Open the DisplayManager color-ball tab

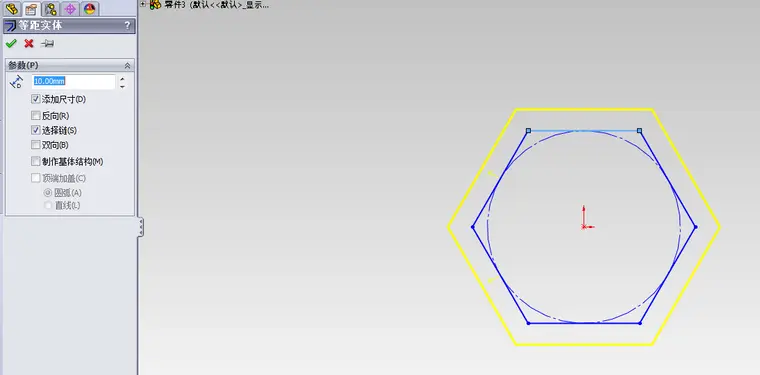89,8
